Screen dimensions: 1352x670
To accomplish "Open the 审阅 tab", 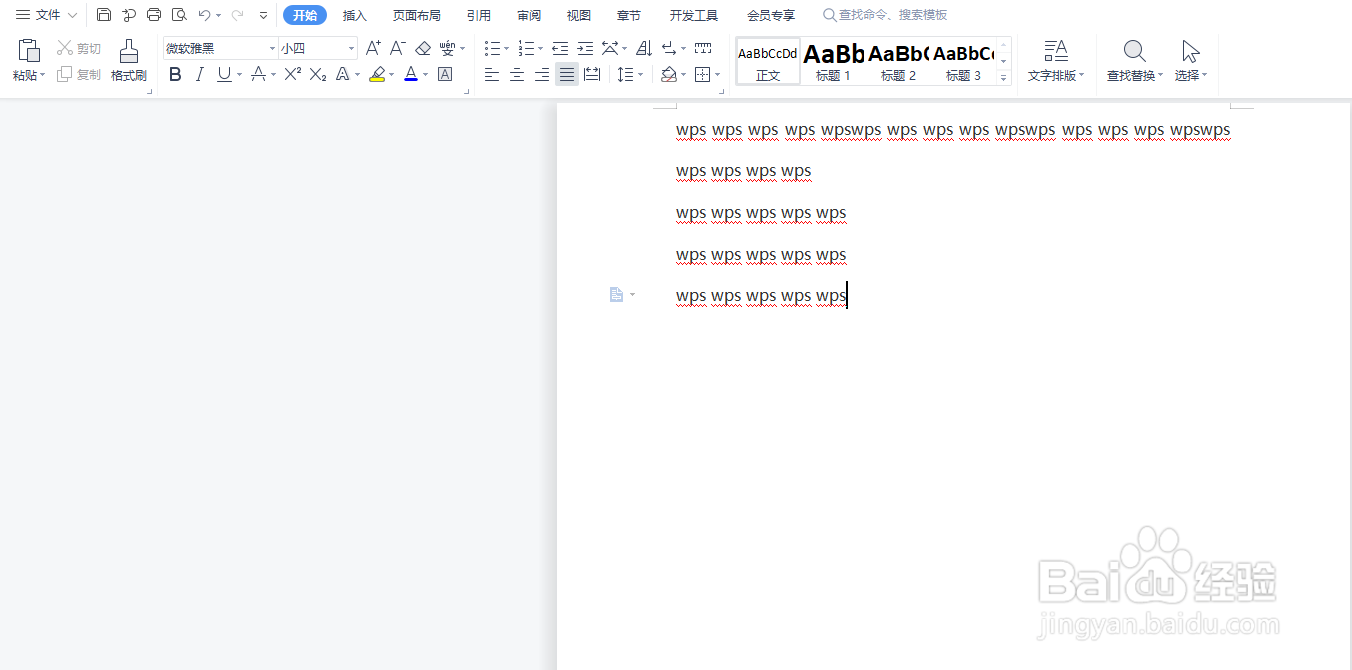I will pos(530,15).
